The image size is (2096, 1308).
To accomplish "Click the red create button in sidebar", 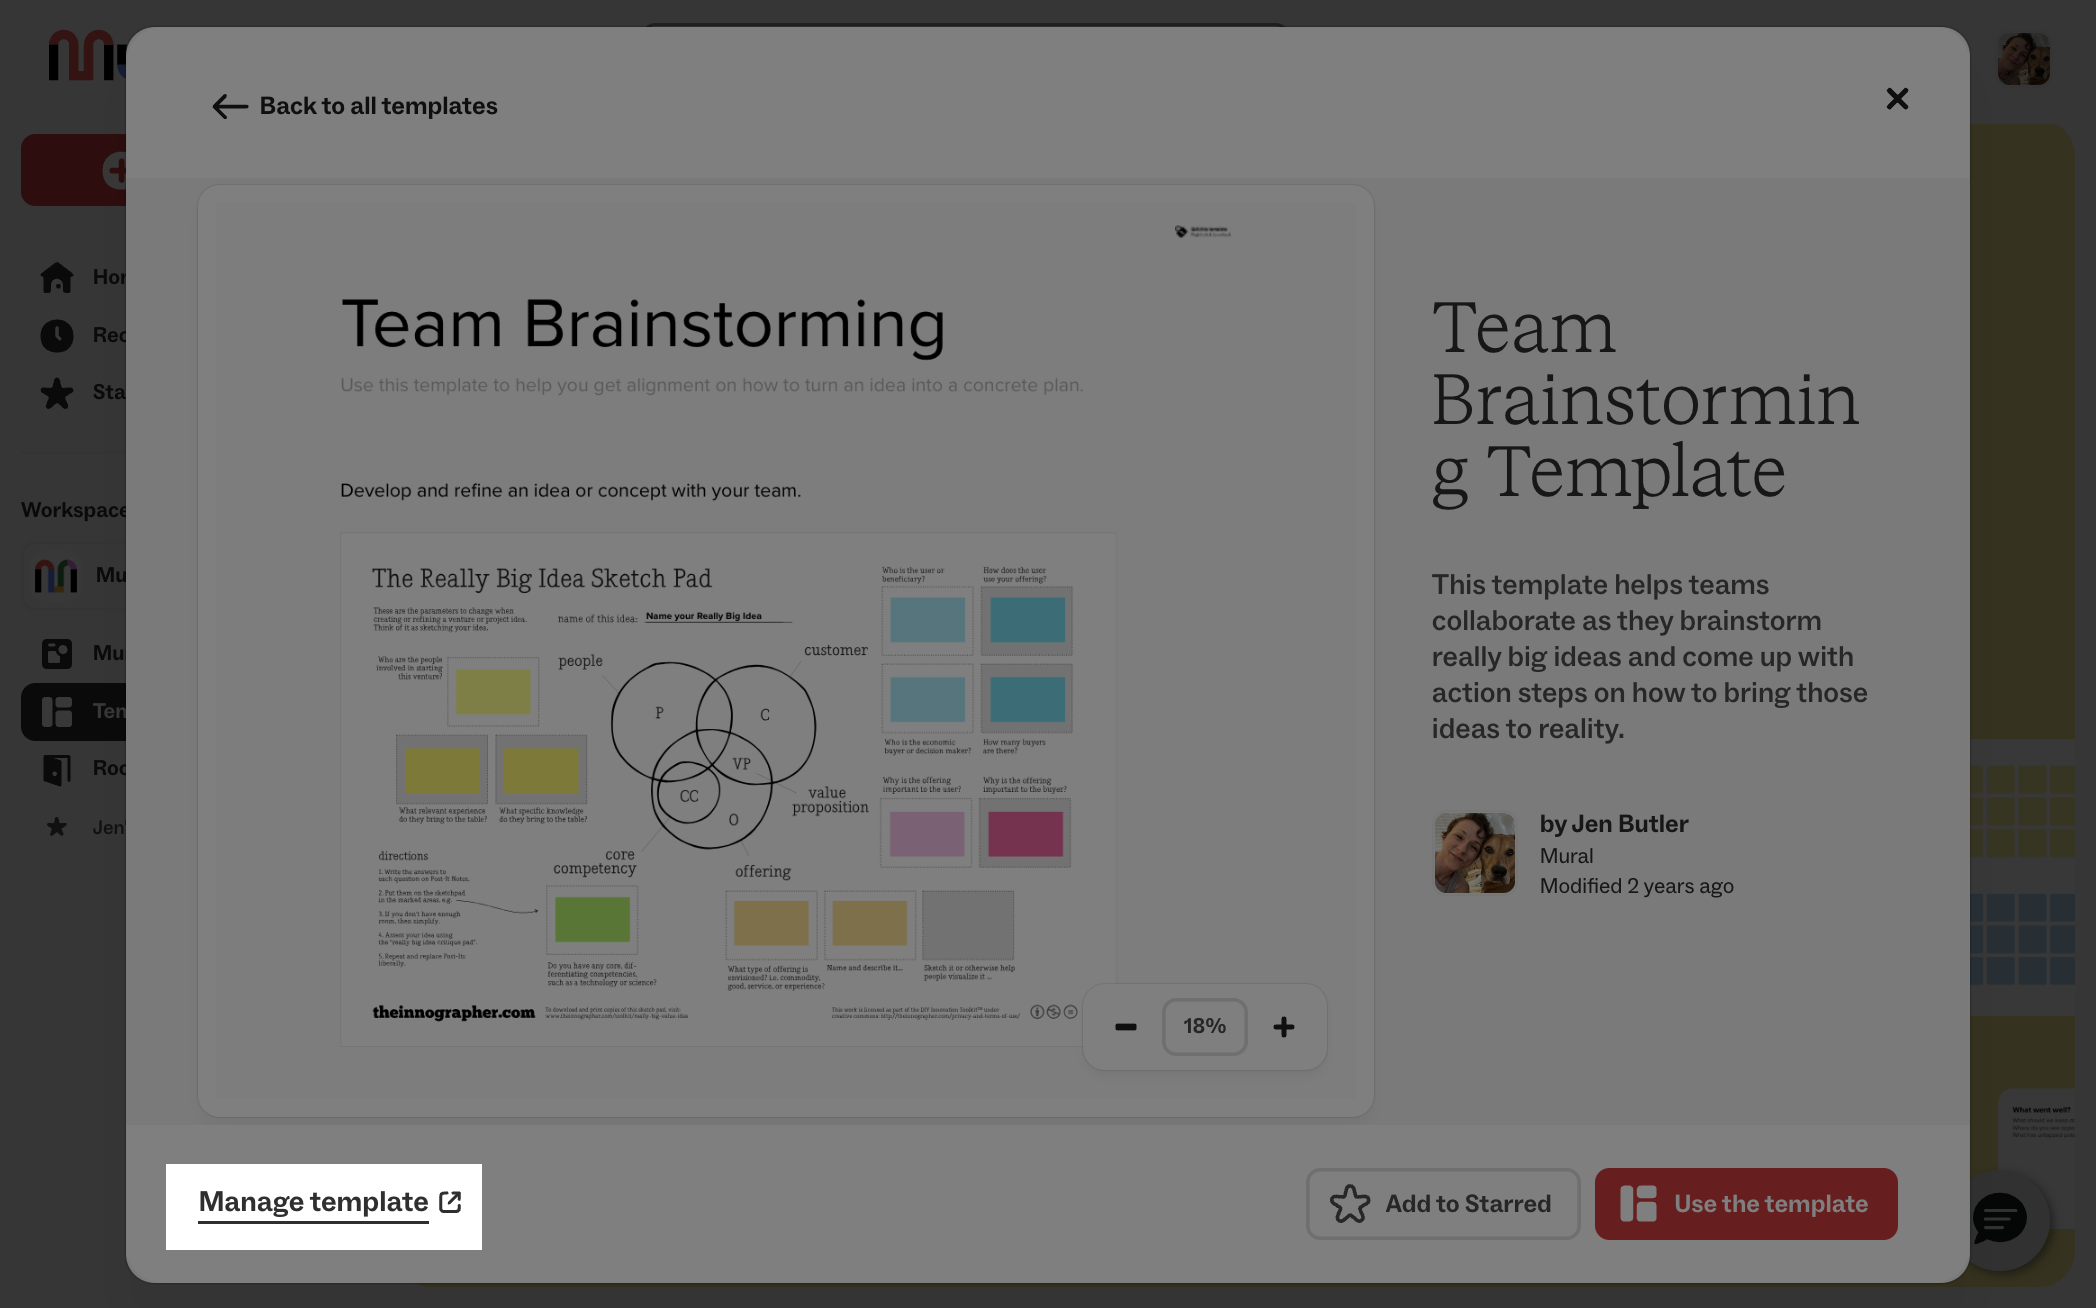I will click(x=74, y=170).
